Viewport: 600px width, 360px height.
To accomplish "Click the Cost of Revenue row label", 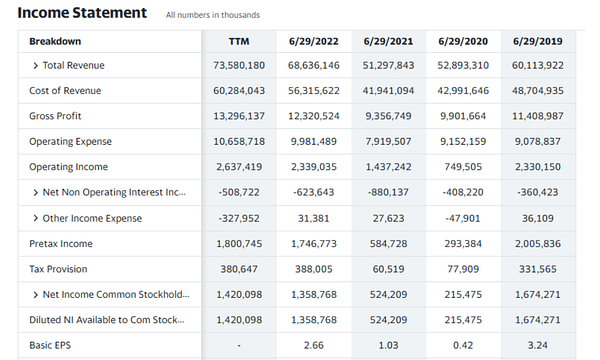I will pos(65,91).
